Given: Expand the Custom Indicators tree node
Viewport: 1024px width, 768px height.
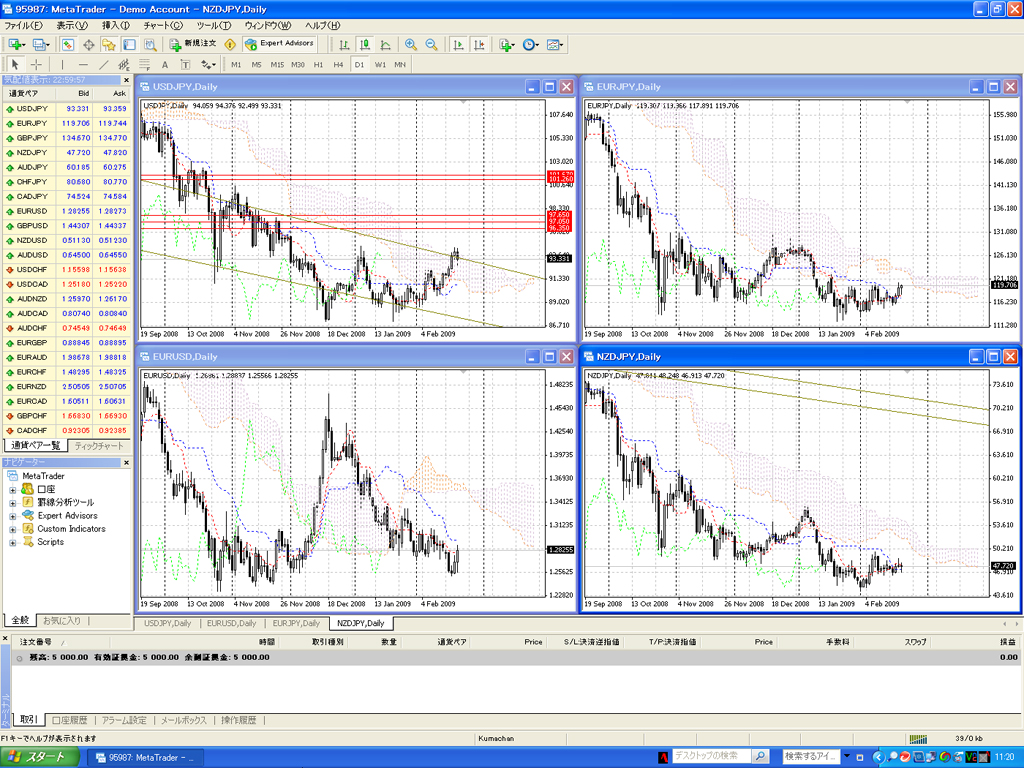Looking at the screenshot, I should tap(13, 529).
